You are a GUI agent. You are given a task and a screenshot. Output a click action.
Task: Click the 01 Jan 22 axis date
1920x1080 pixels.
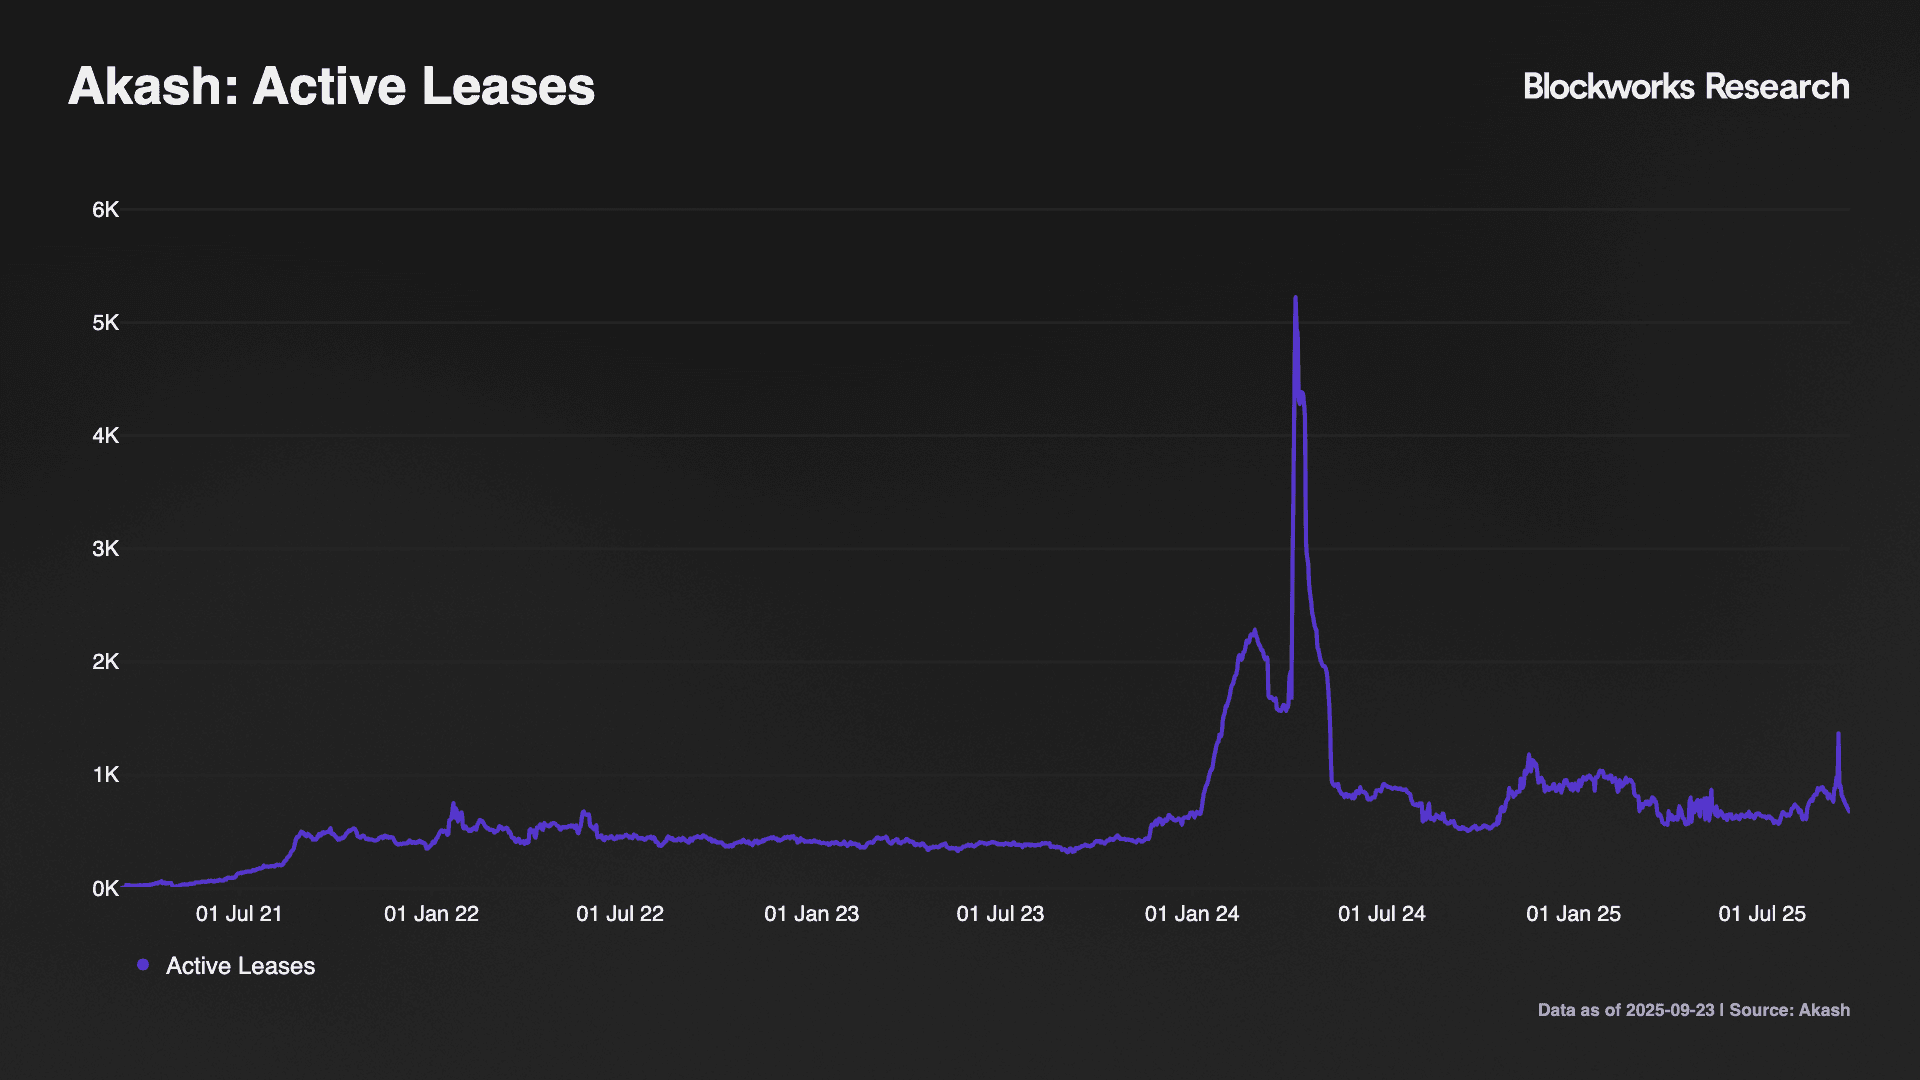pyautogui.click(x=431, y=914)
